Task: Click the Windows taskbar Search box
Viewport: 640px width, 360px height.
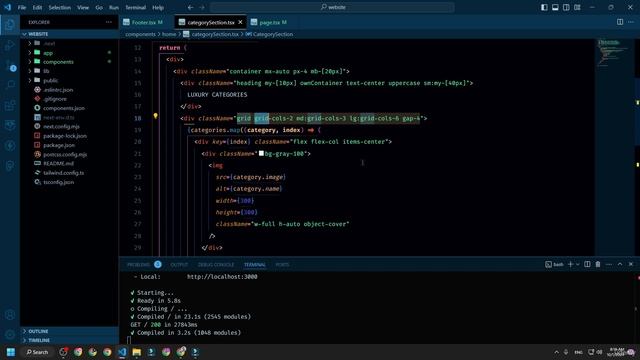Action: point(37,352)
